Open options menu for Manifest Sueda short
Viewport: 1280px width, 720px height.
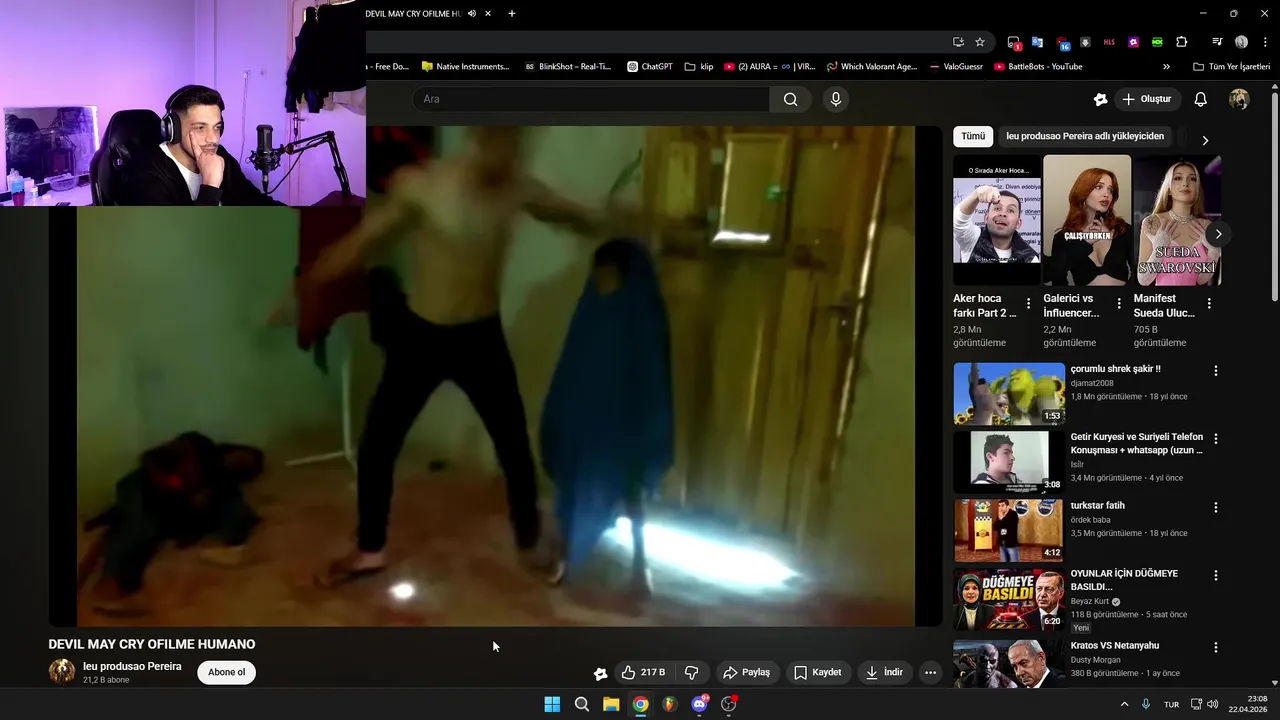(1209, 303)
